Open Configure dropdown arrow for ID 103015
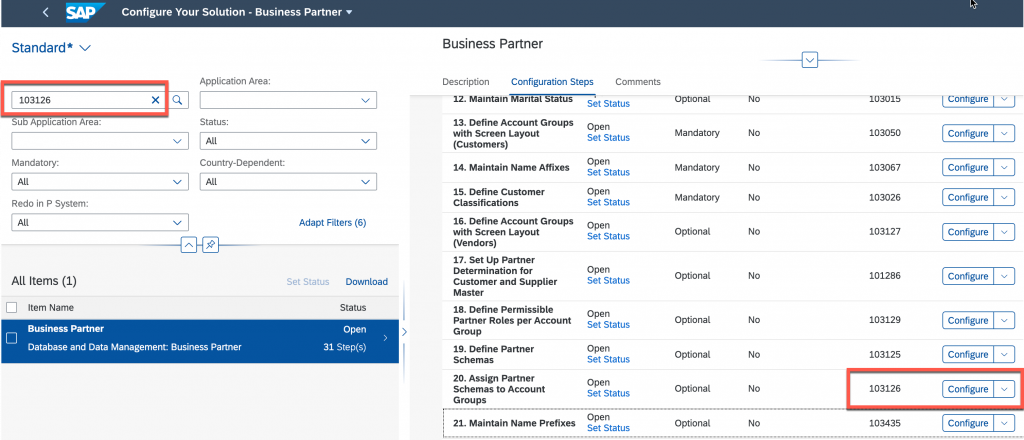Image resolution: width=1024 pixels, height=440 pixels. (x=1004, y=99)
